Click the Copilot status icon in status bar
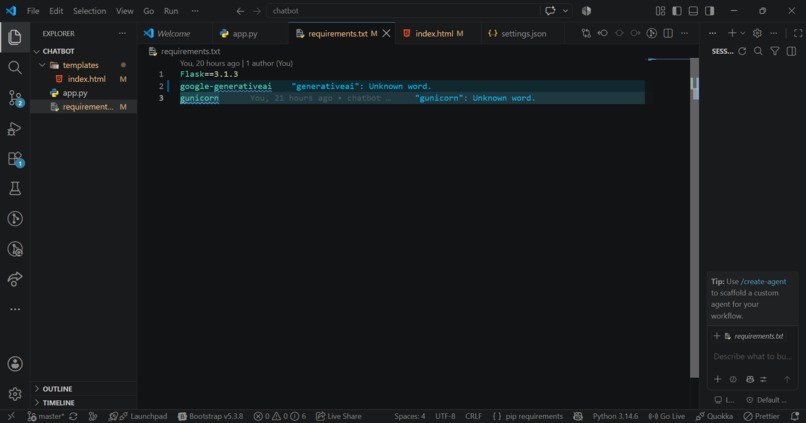 click(x=578, y=416)
